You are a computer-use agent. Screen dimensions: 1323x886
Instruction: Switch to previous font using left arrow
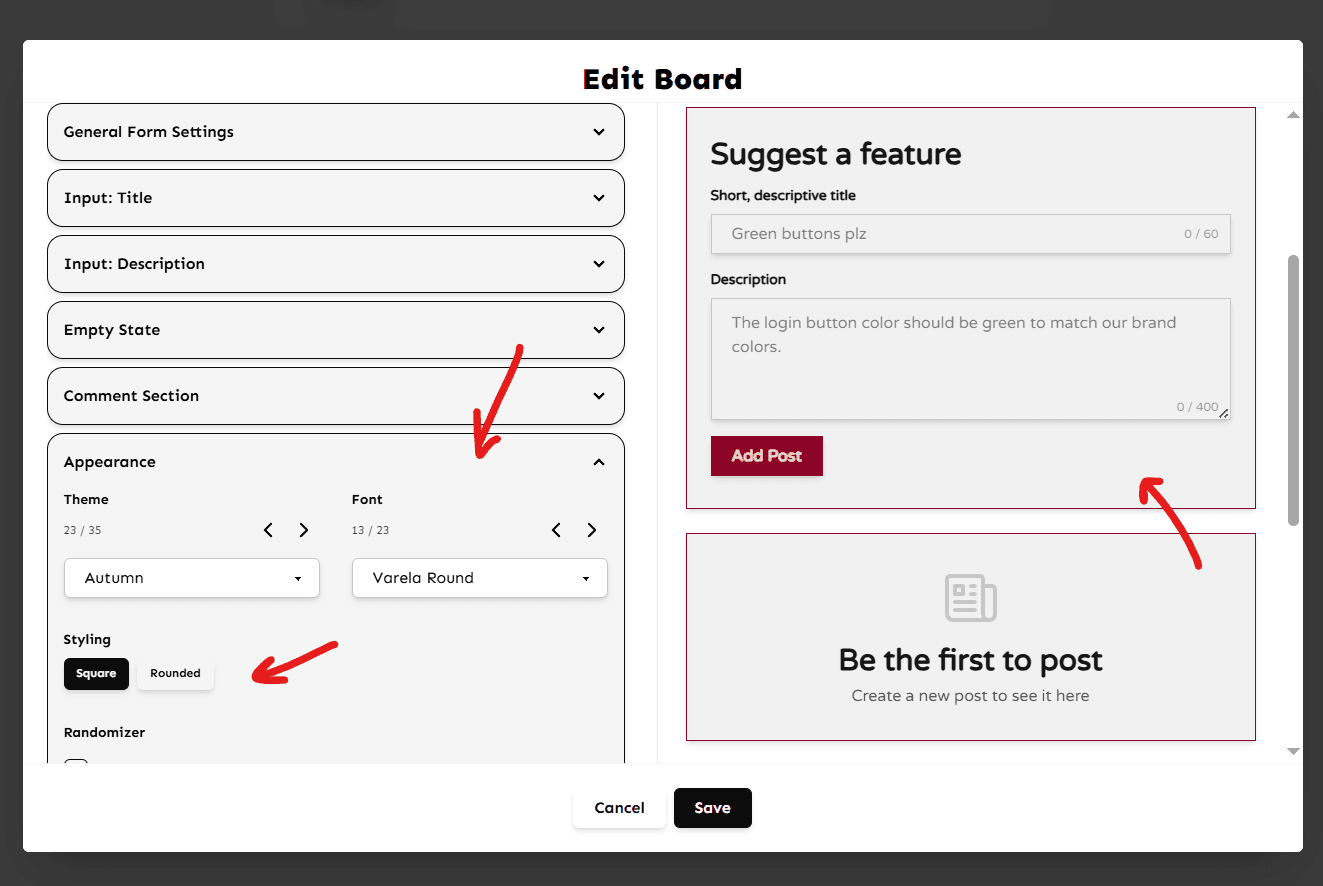coord(556,530)
